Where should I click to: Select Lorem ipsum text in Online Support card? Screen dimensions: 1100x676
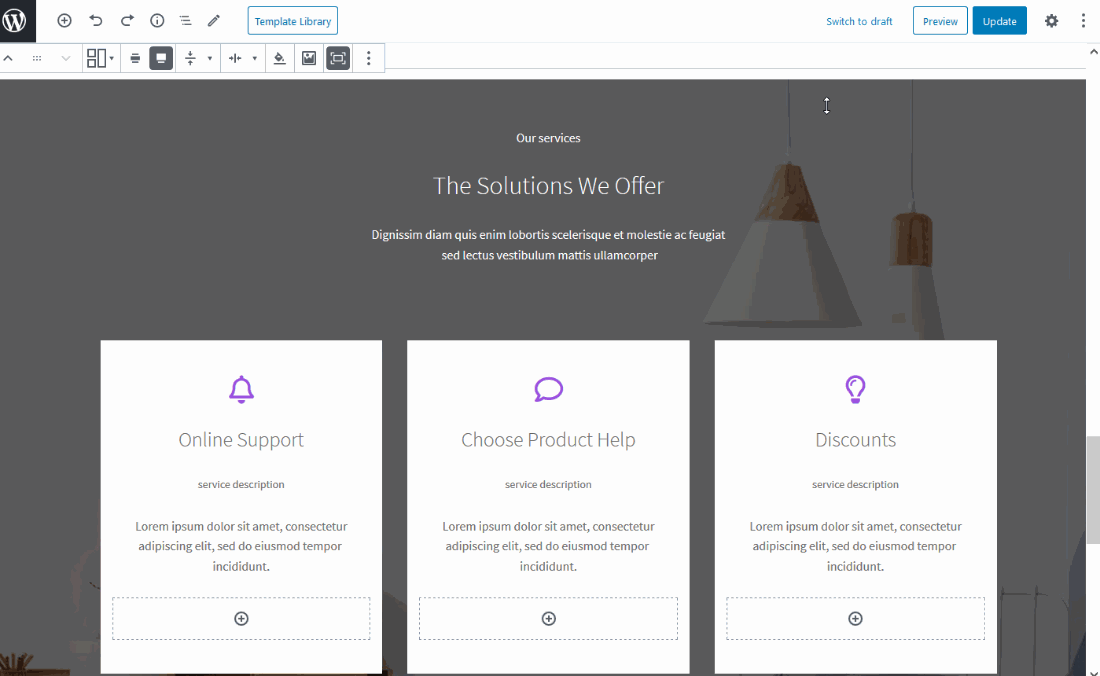[241, 546]
